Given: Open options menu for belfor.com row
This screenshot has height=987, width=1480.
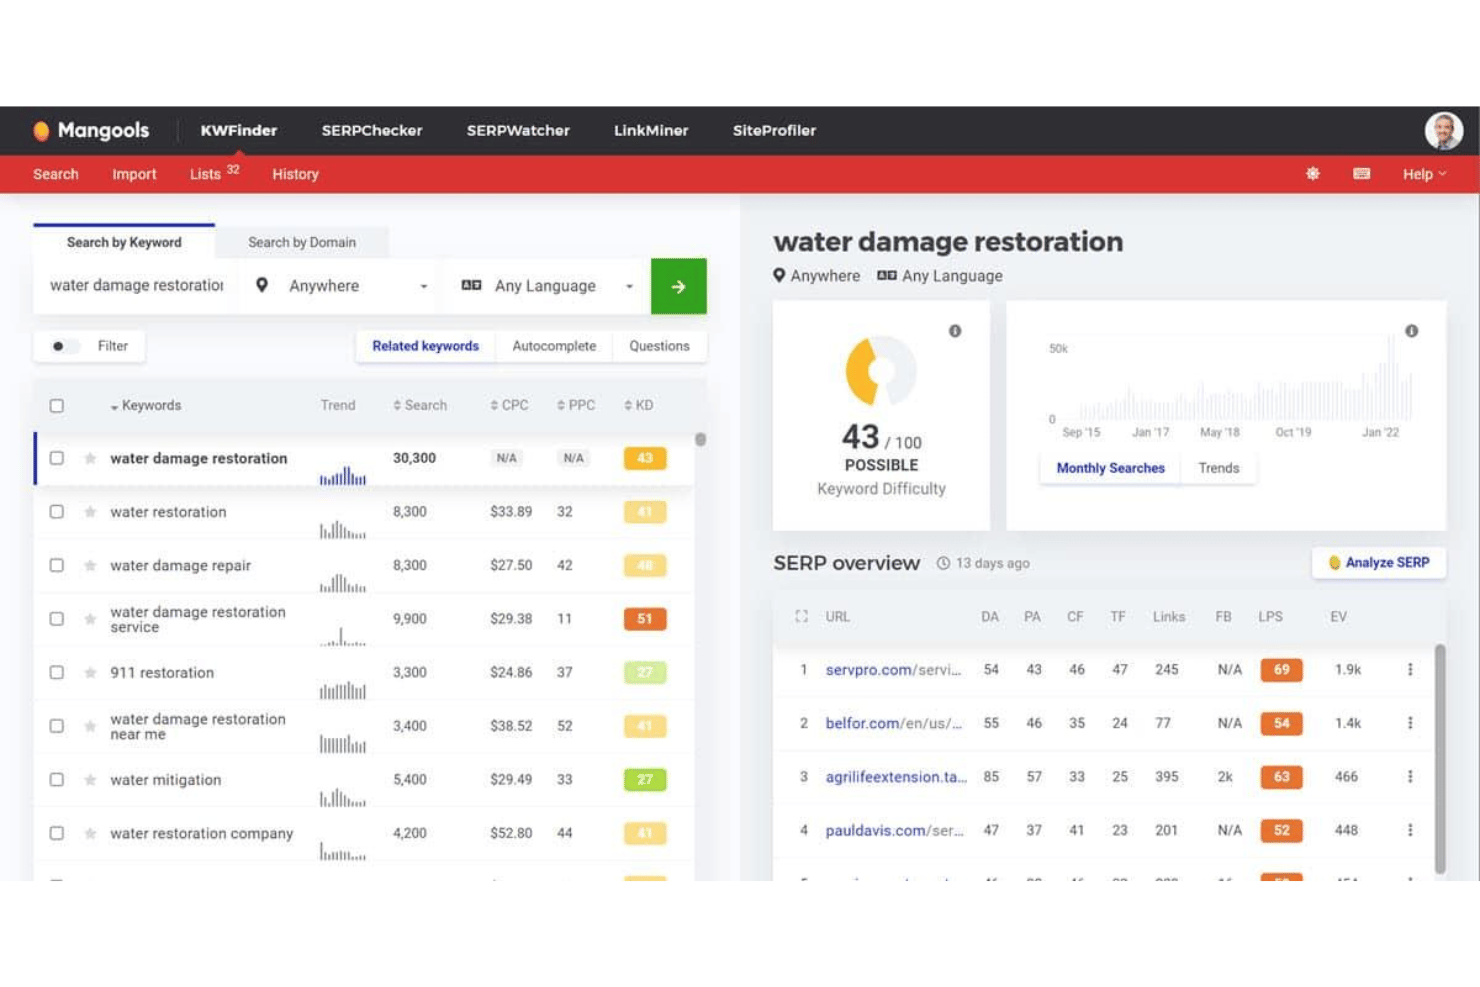Looking at the screenshot, I should (1410, 723).
